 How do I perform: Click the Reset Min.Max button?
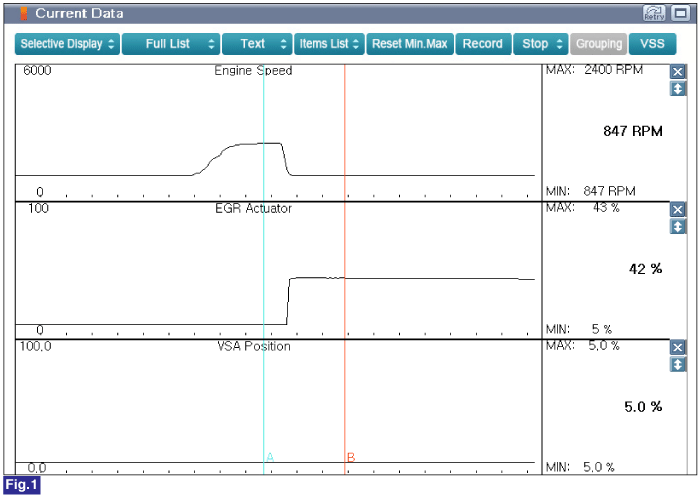point(410,44)
